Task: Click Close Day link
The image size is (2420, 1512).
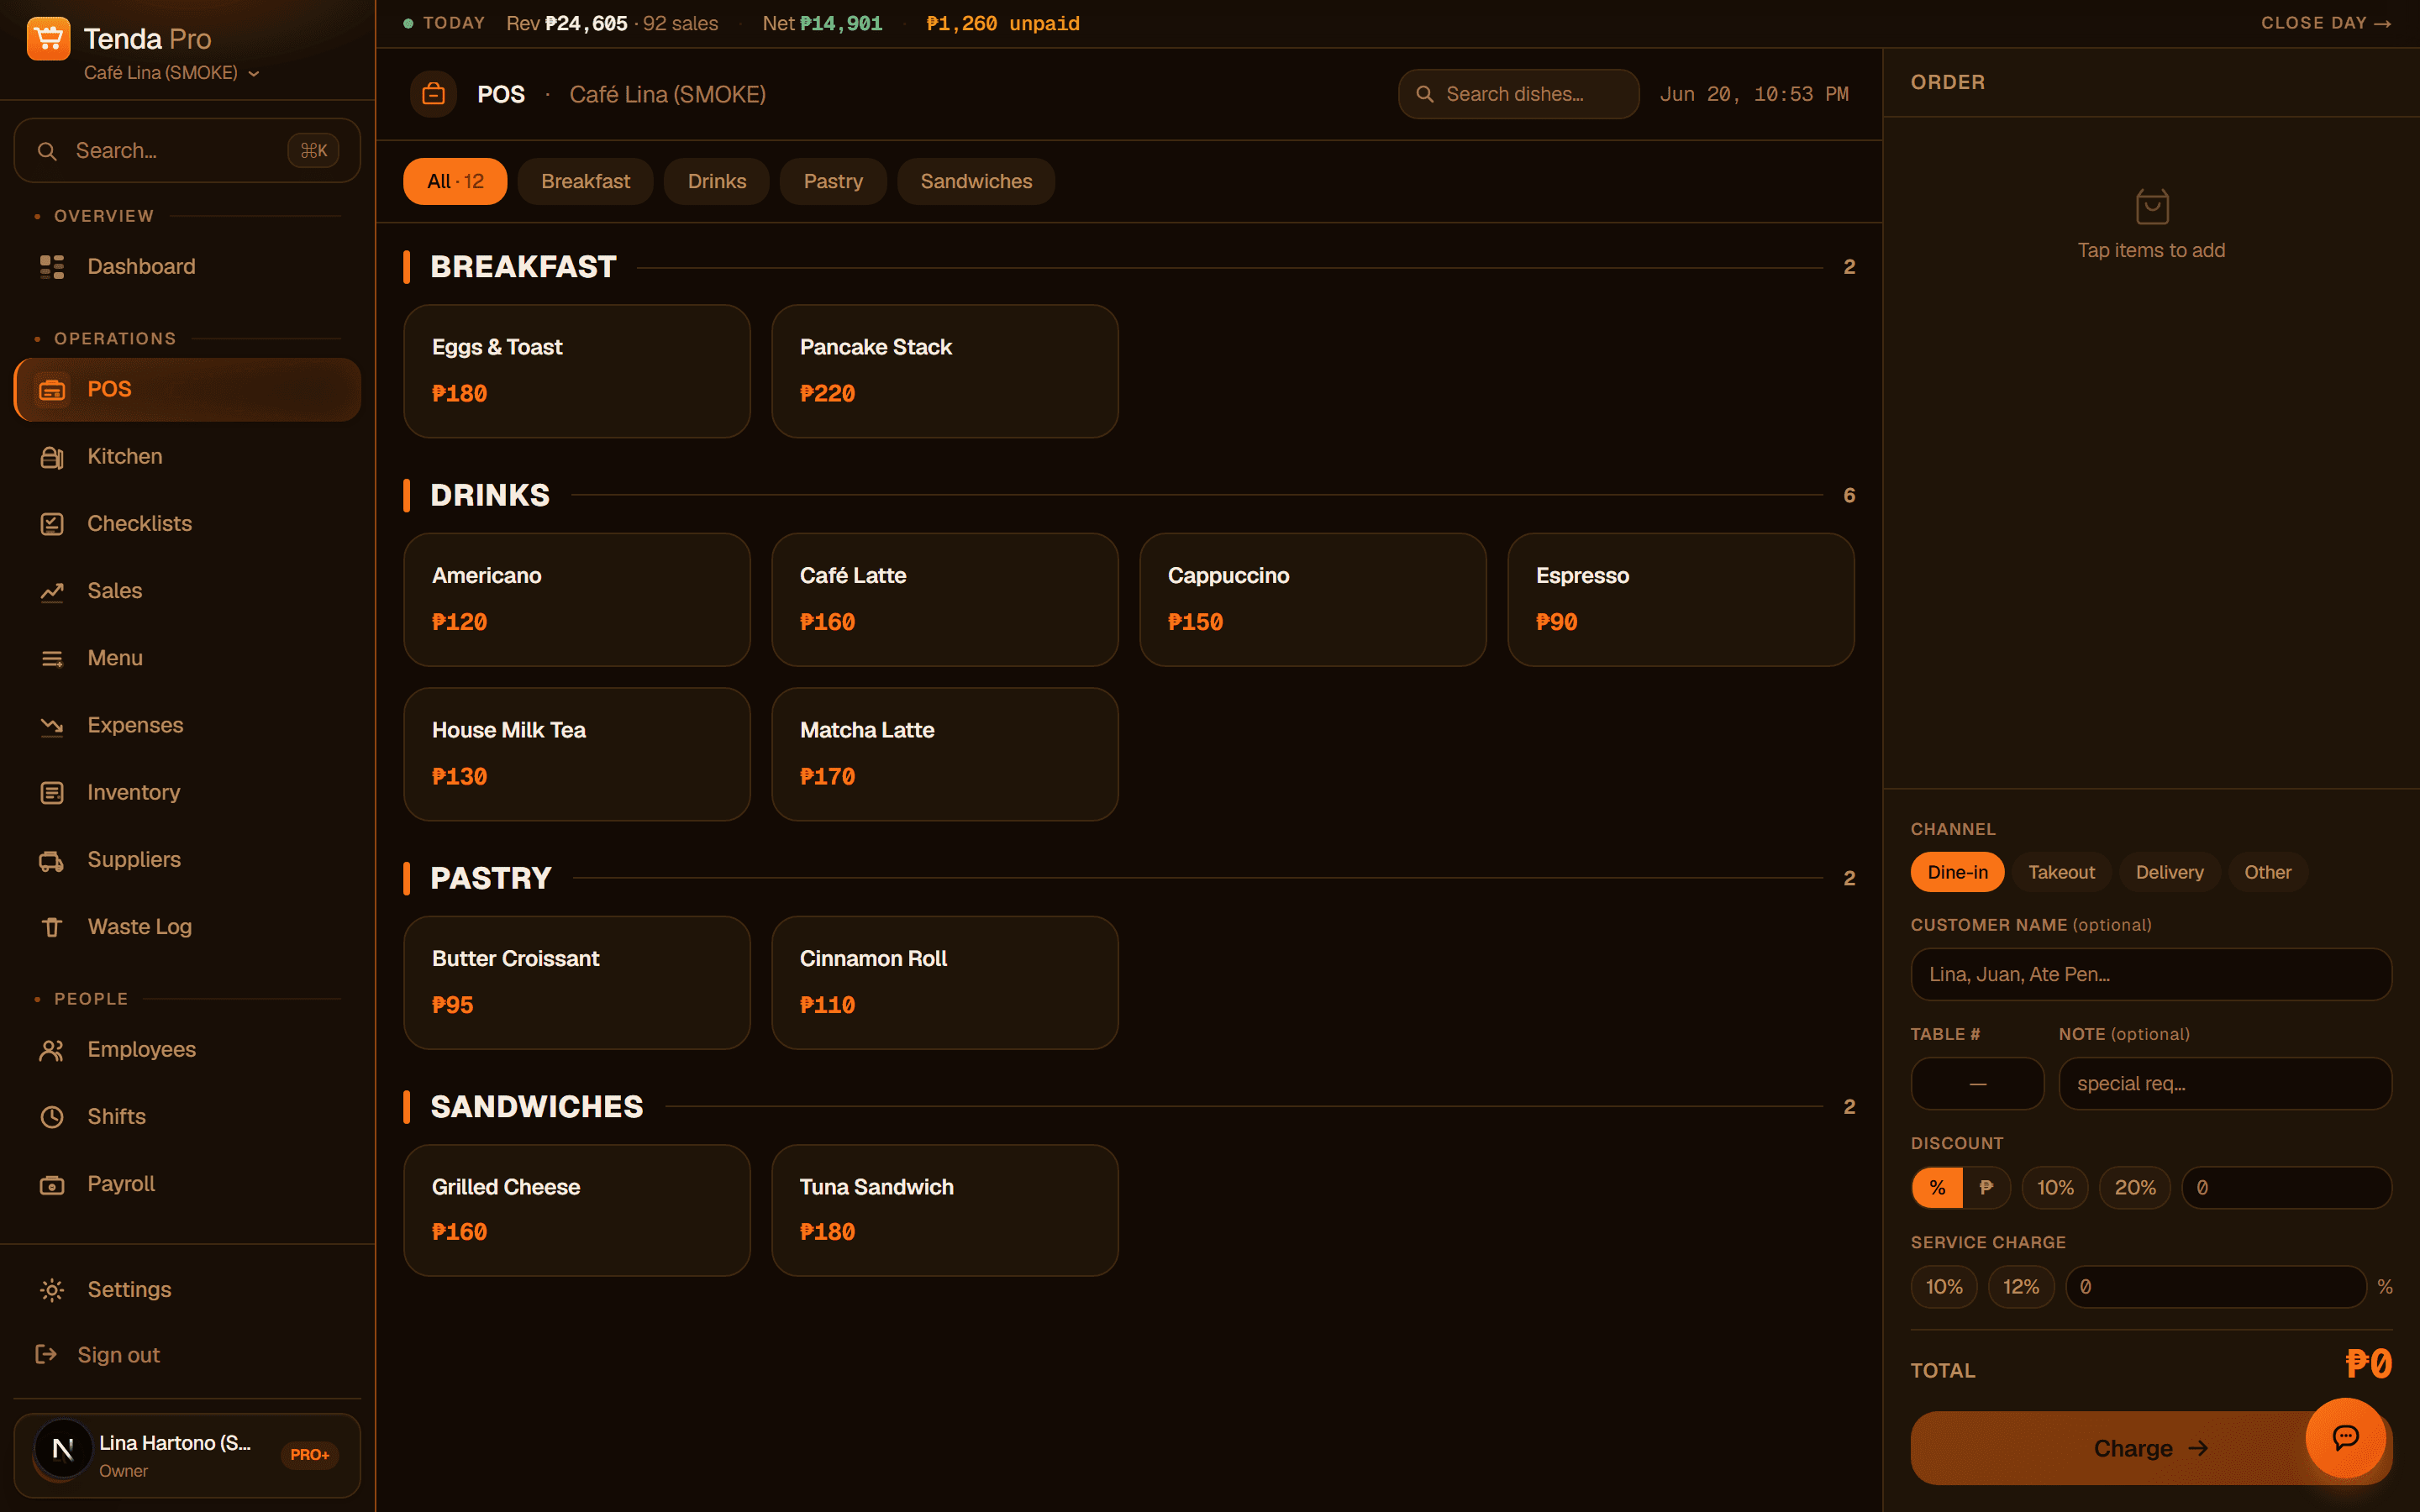Action: (2326, 23)
